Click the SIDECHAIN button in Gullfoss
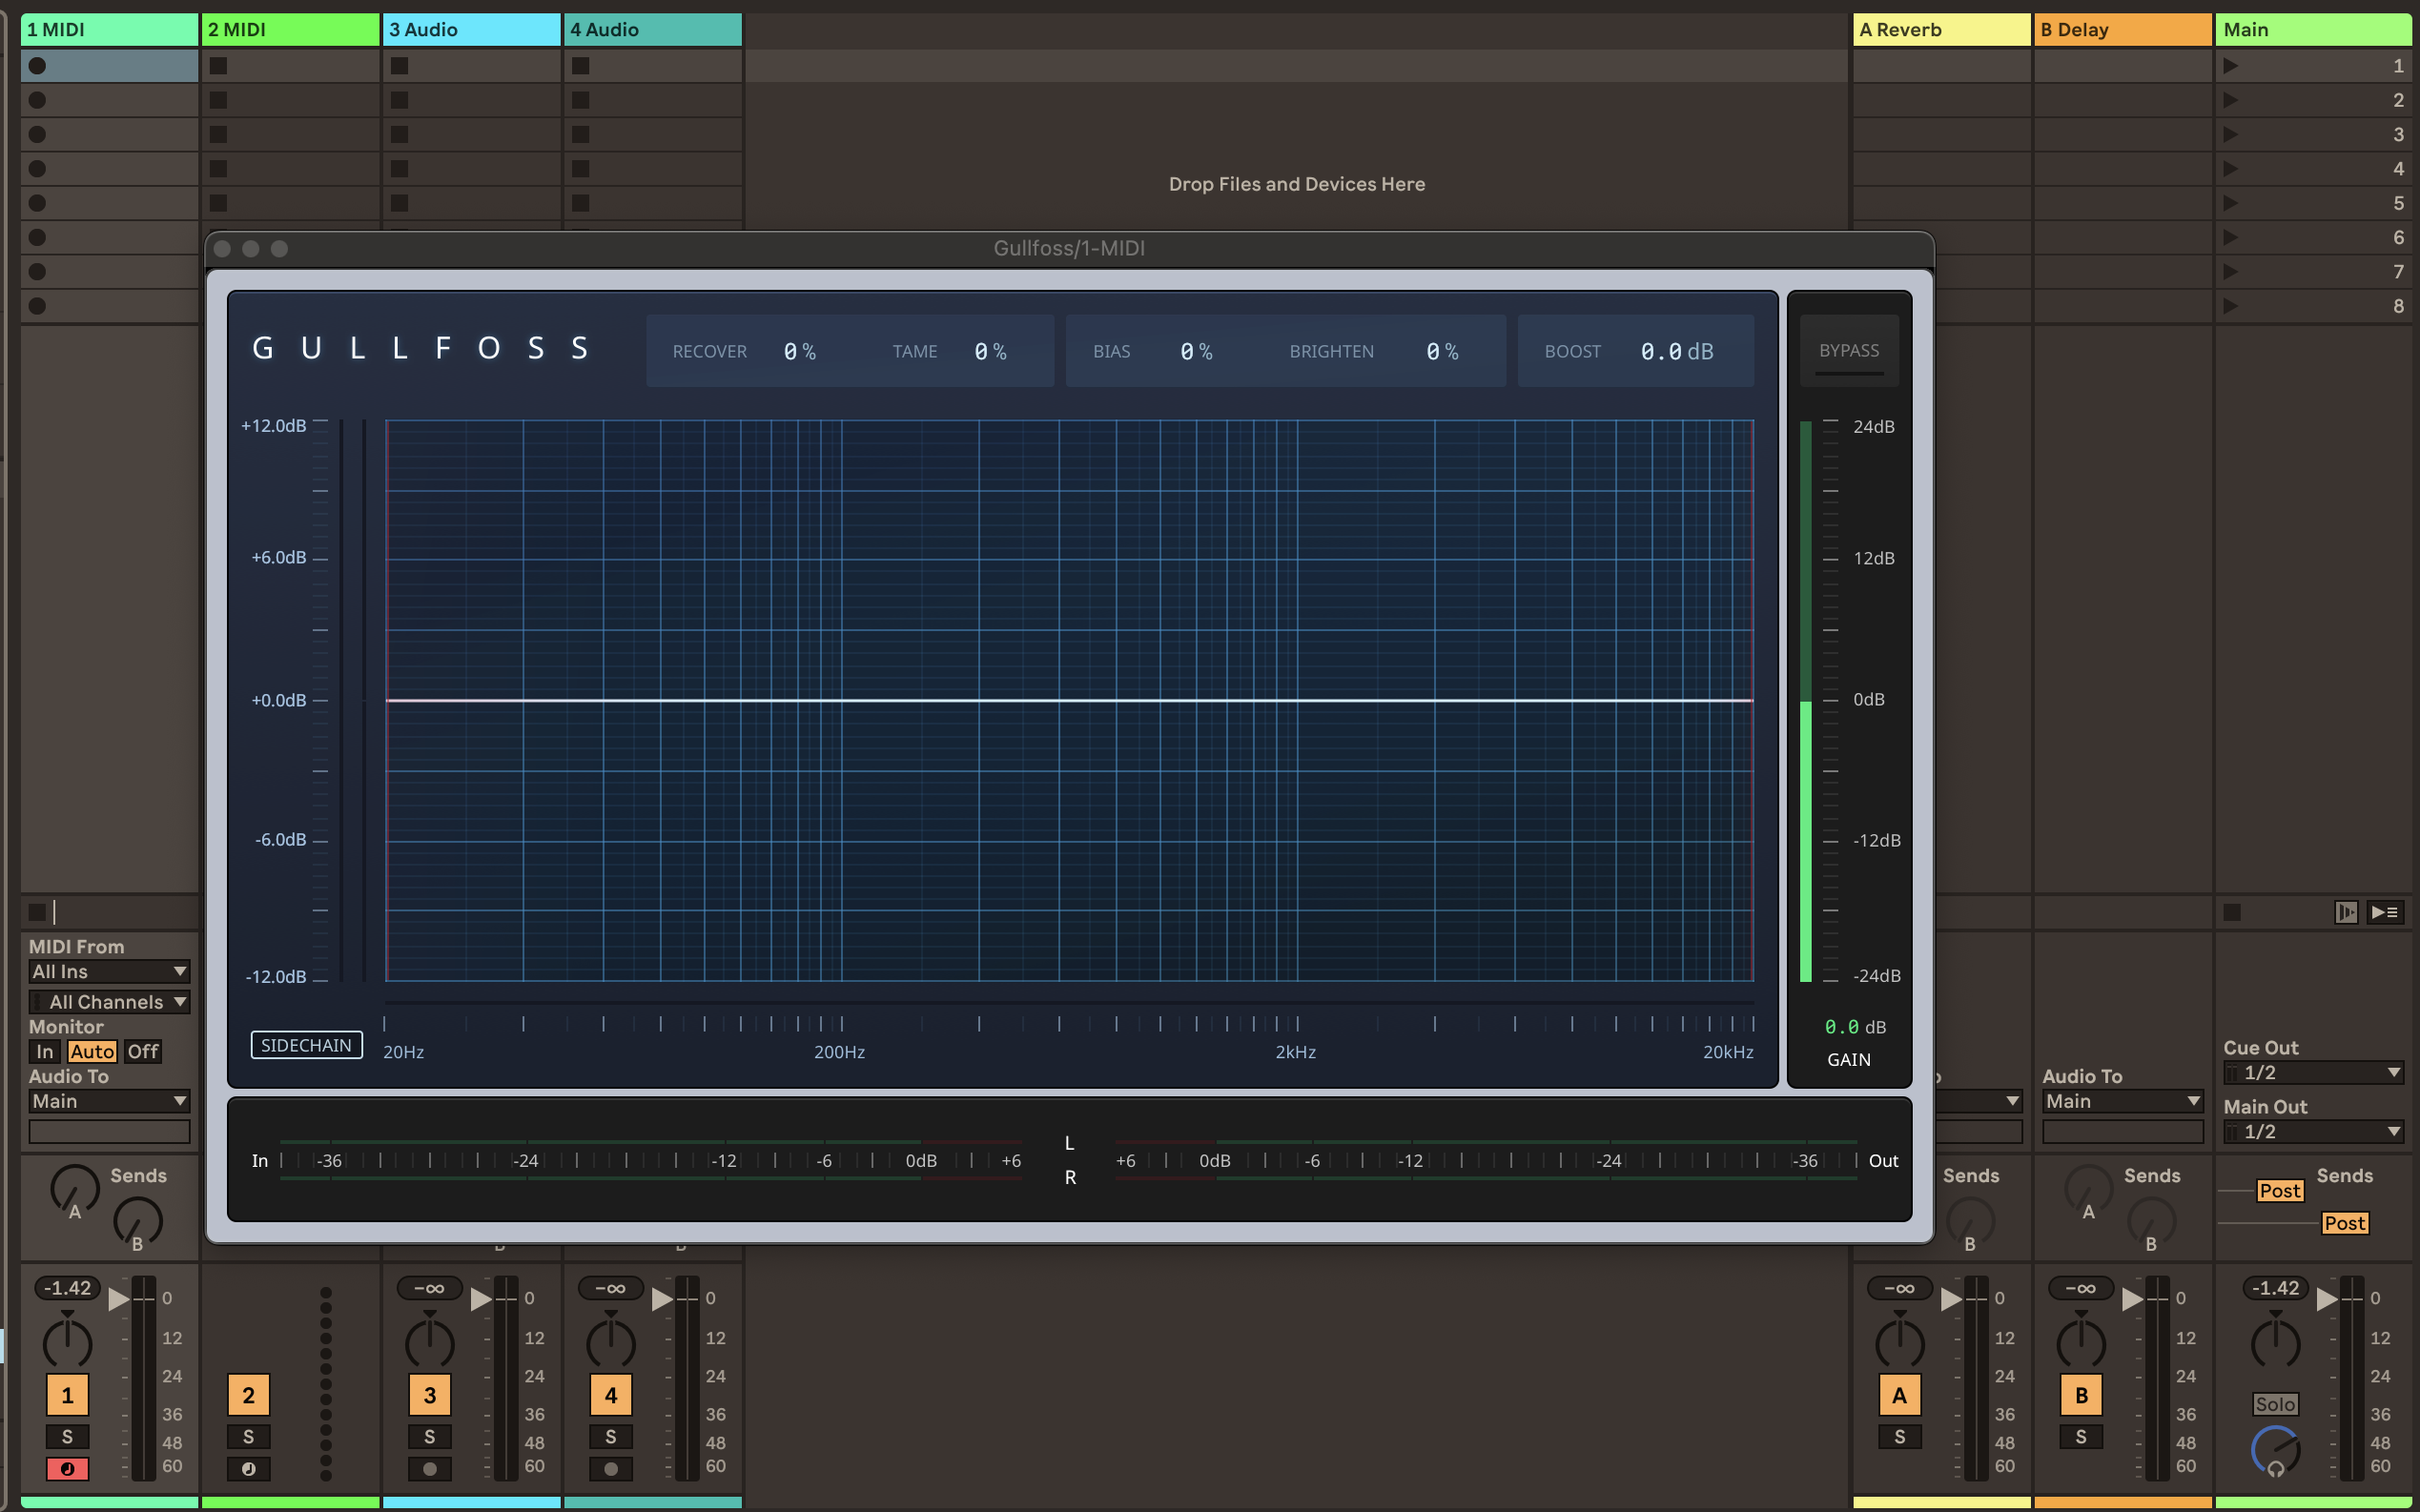This screenshot has height=1512, width=2420. pyautogui.click(x=306, y=1045)
